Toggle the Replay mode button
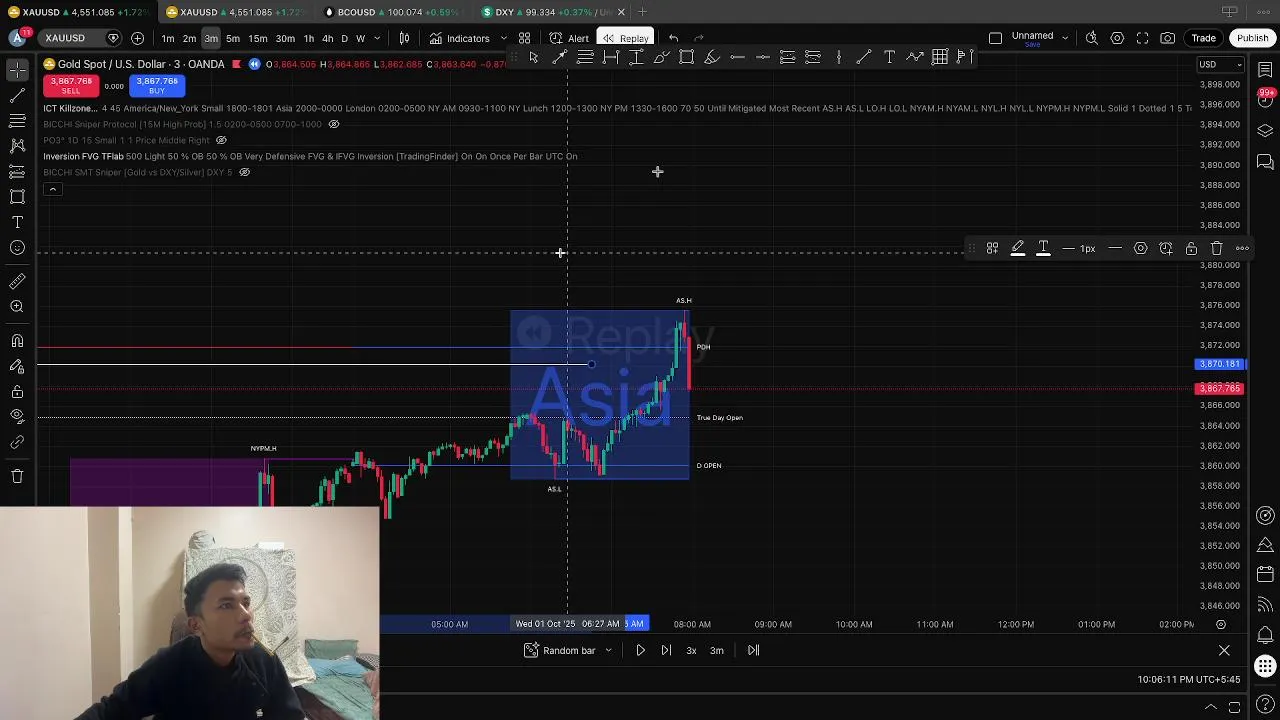 click(625, 38)
